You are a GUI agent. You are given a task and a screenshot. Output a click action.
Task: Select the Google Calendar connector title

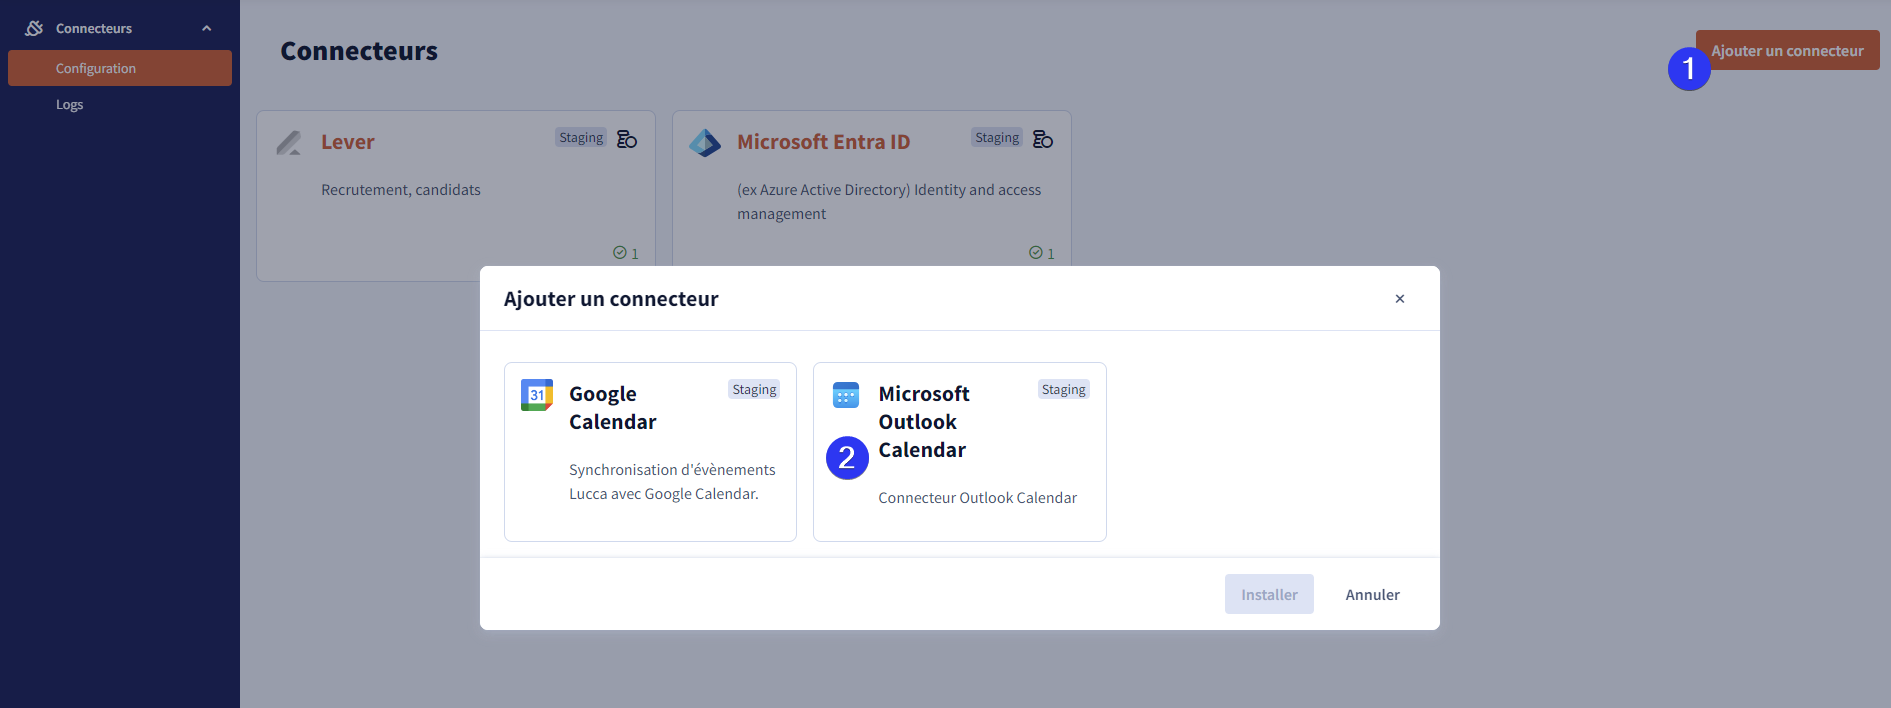click(613, 408)
